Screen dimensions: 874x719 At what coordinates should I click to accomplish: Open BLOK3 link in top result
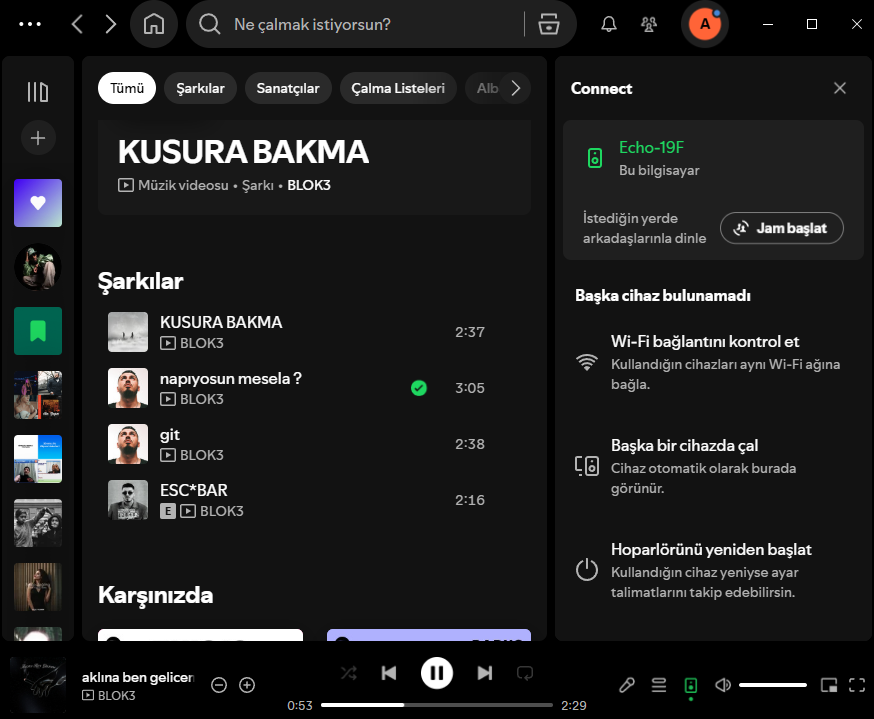(x=309, y=185)
